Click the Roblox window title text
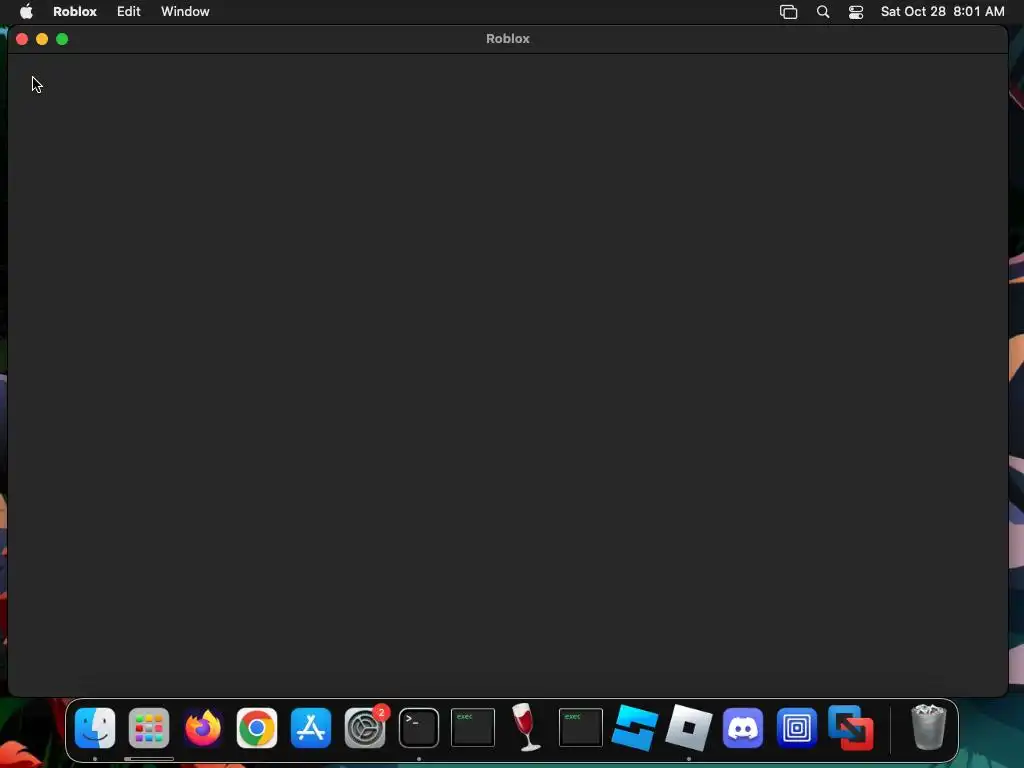1024x768 pixels. pos(507,39)
